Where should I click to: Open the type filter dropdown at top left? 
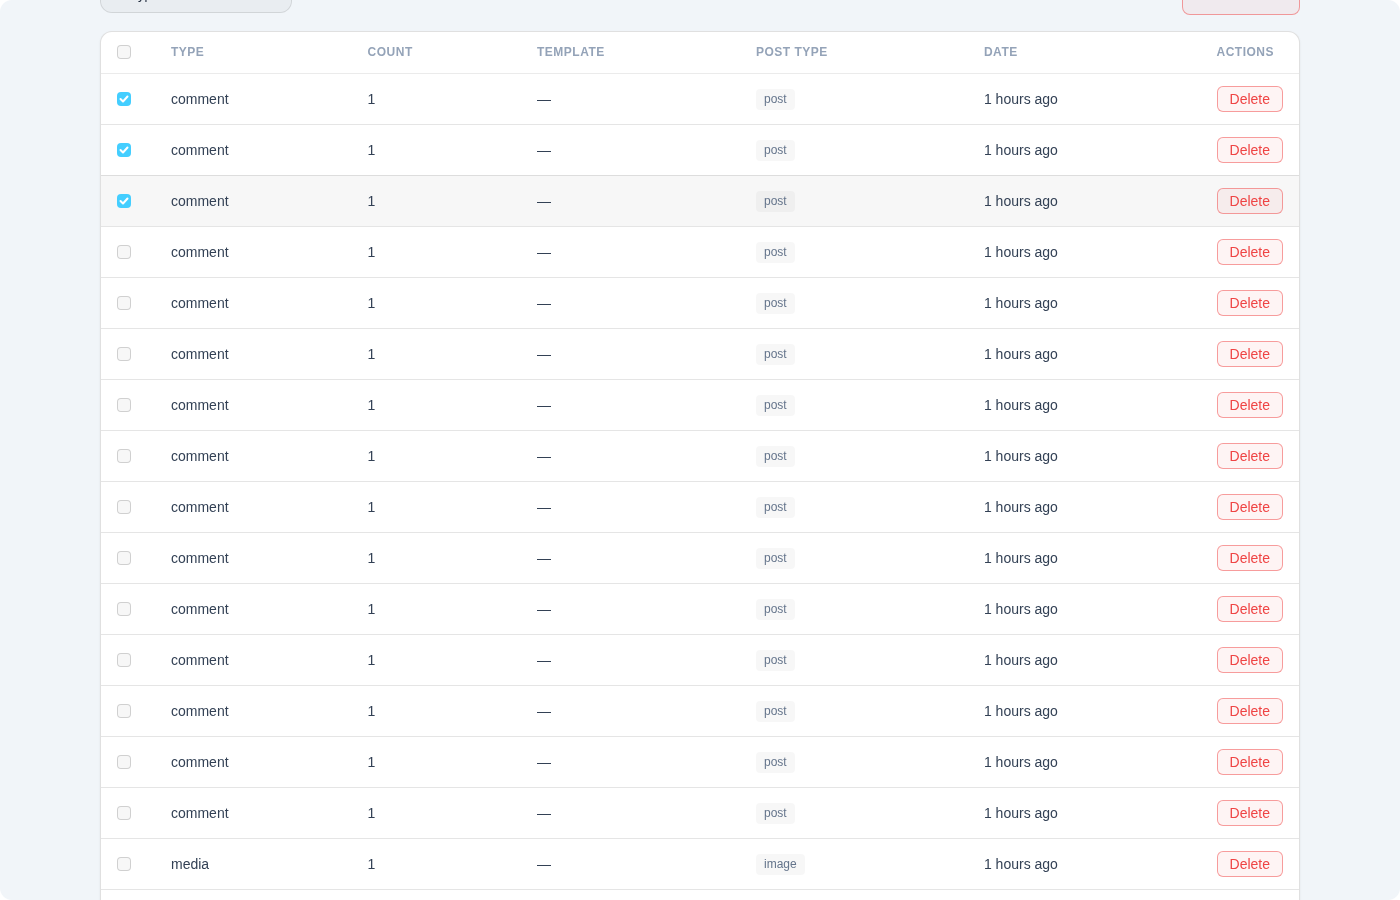pyautogui.click(x=195, y=5)
